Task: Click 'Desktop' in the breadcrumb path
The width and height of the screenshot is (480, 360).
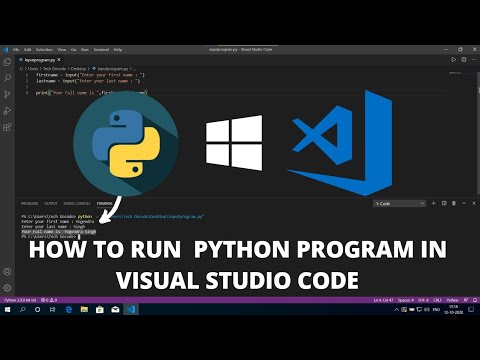Action: 78,69
